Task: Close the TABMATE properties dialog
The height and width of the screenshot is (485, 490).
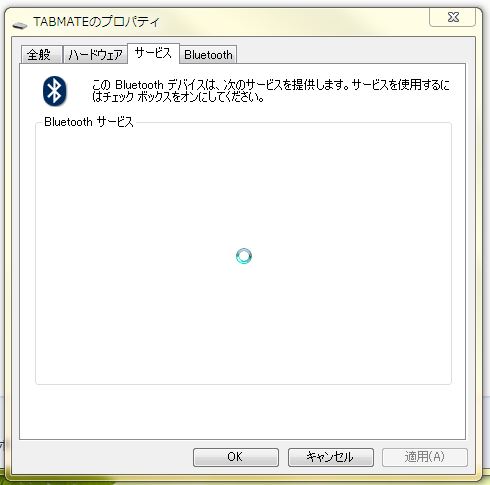Action: (x=453, y=17)
